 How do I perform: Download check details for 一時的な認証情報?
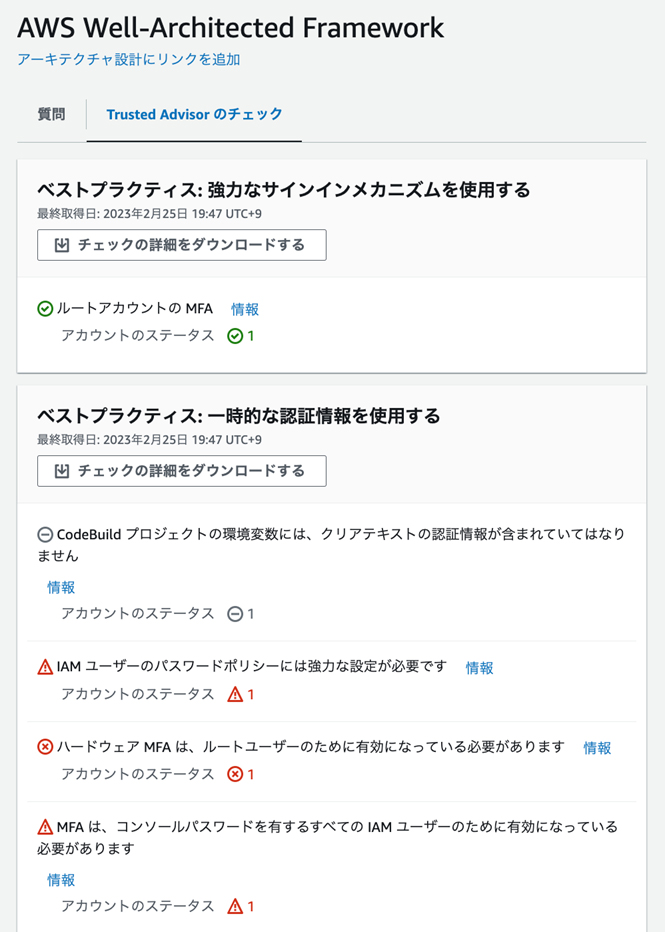[182, 471]
